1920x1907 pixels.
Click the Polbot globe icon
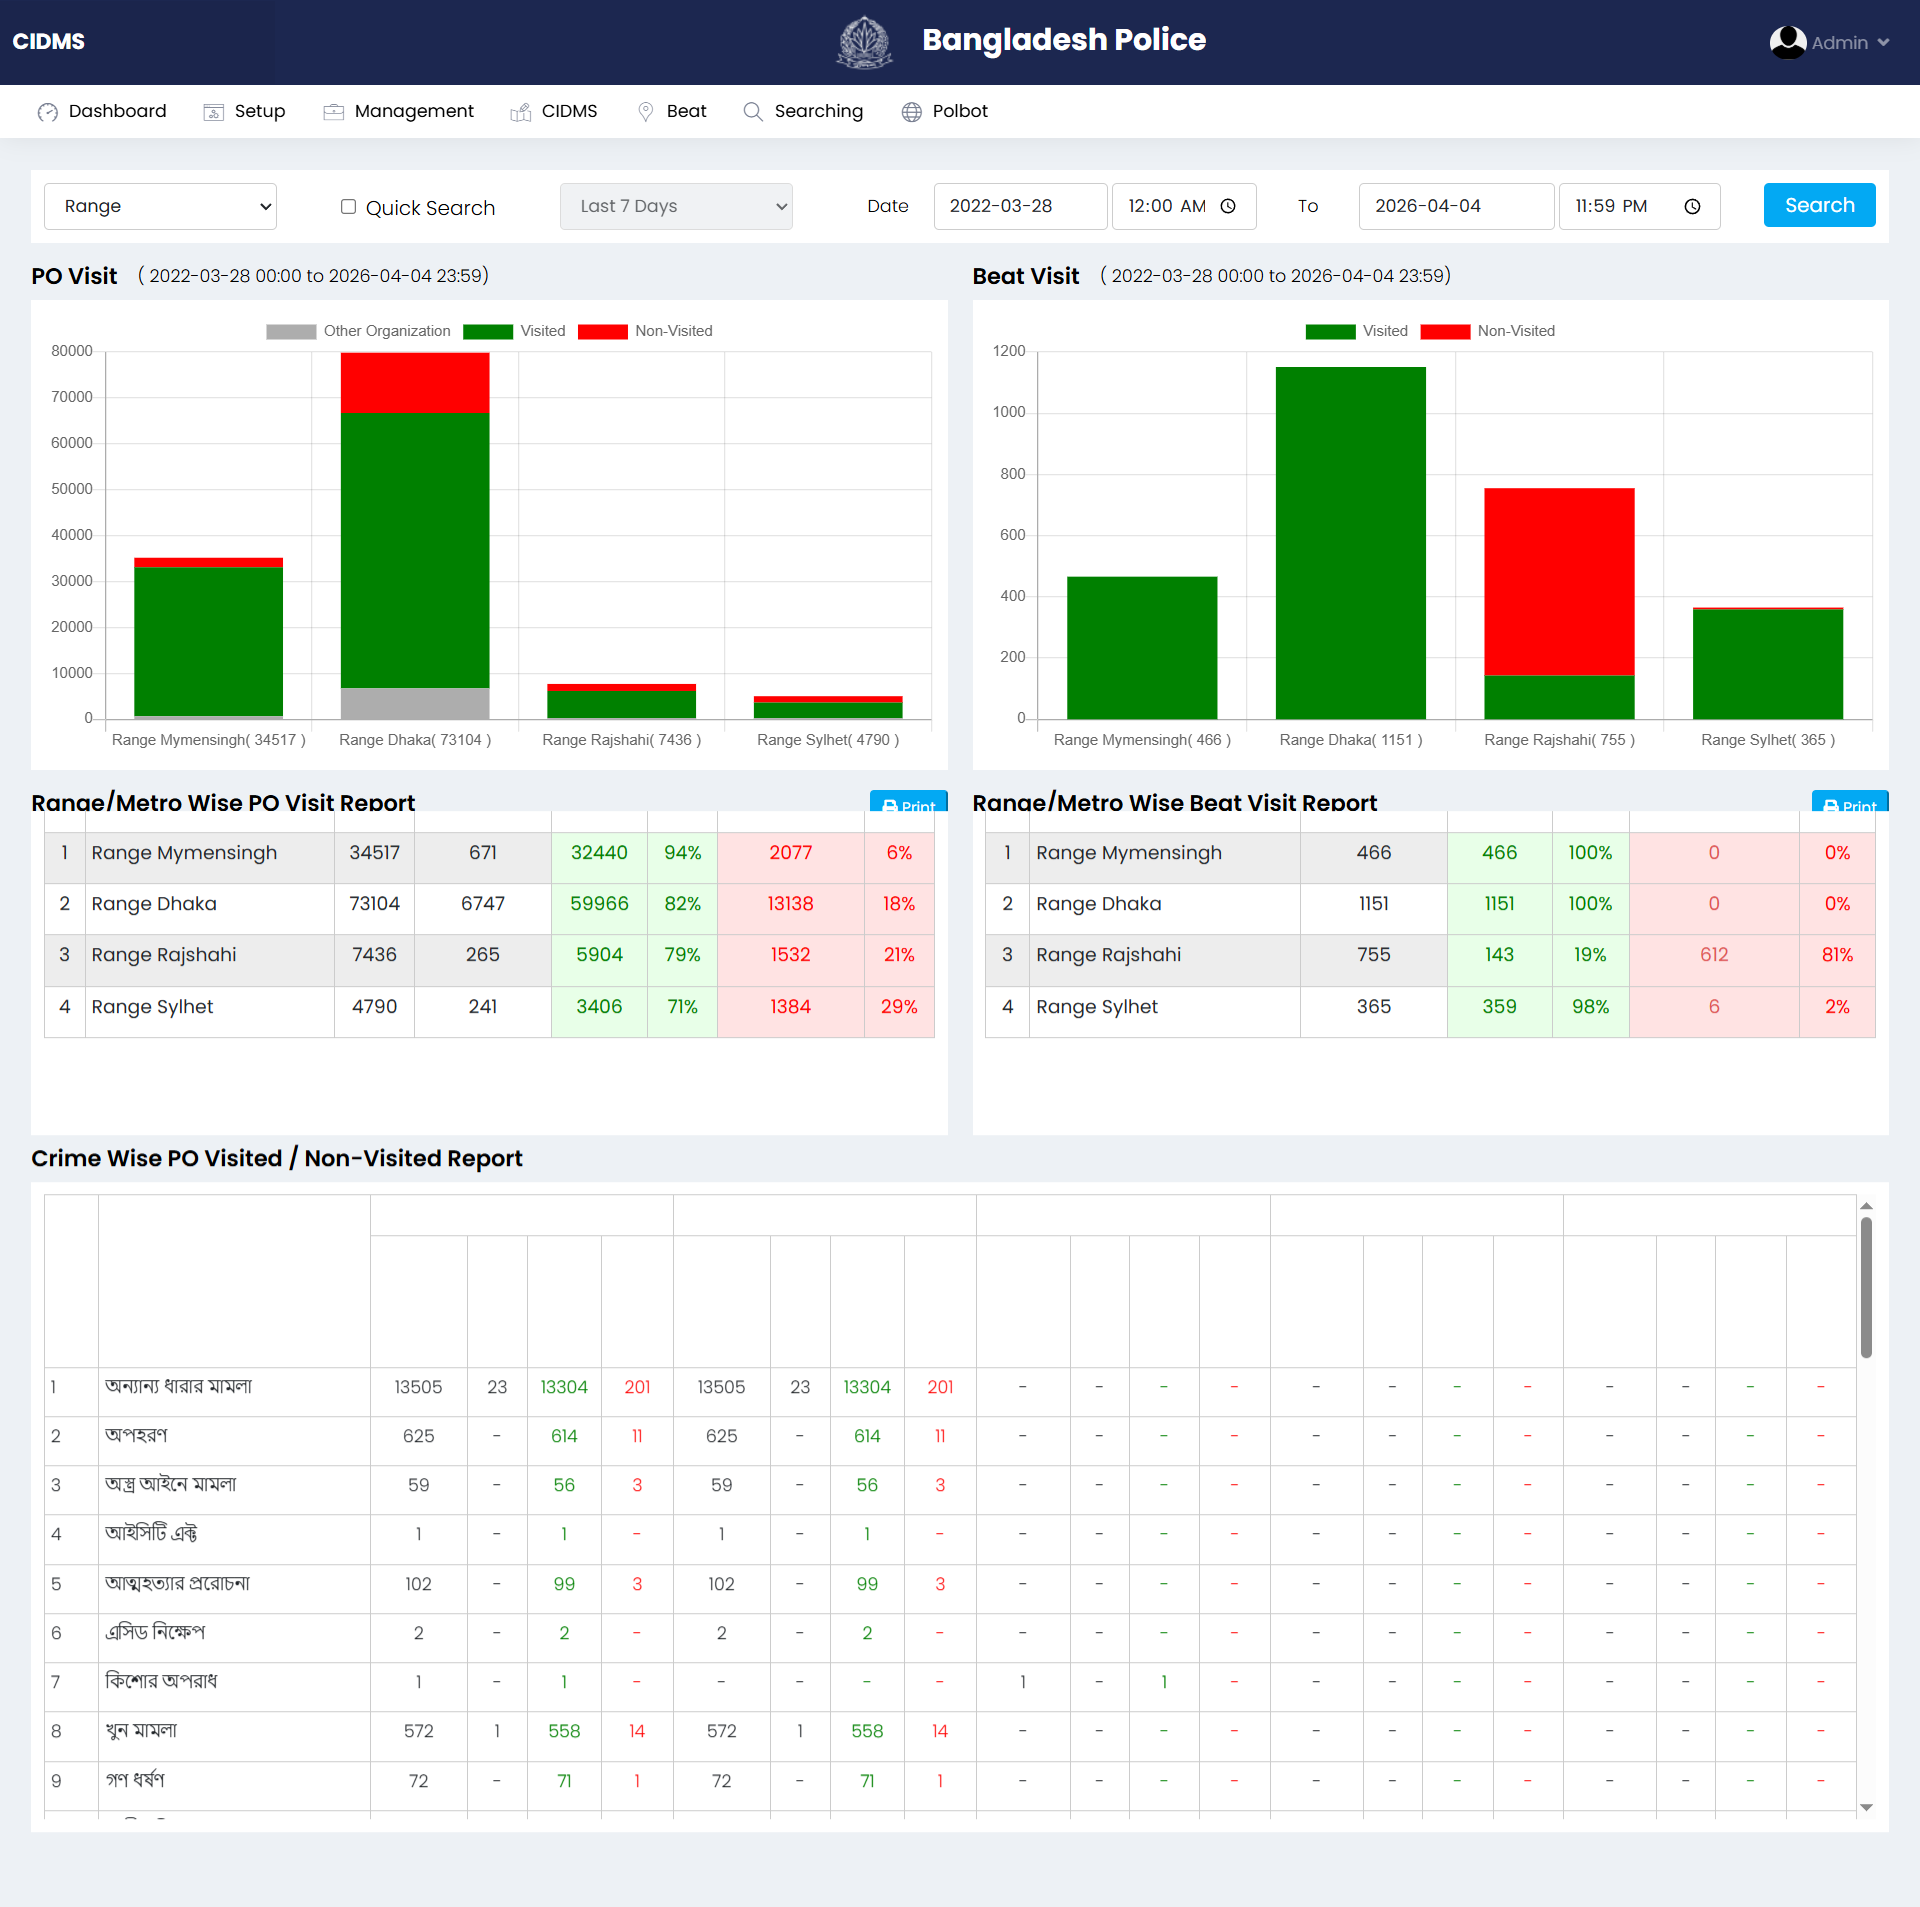[911, 112]
